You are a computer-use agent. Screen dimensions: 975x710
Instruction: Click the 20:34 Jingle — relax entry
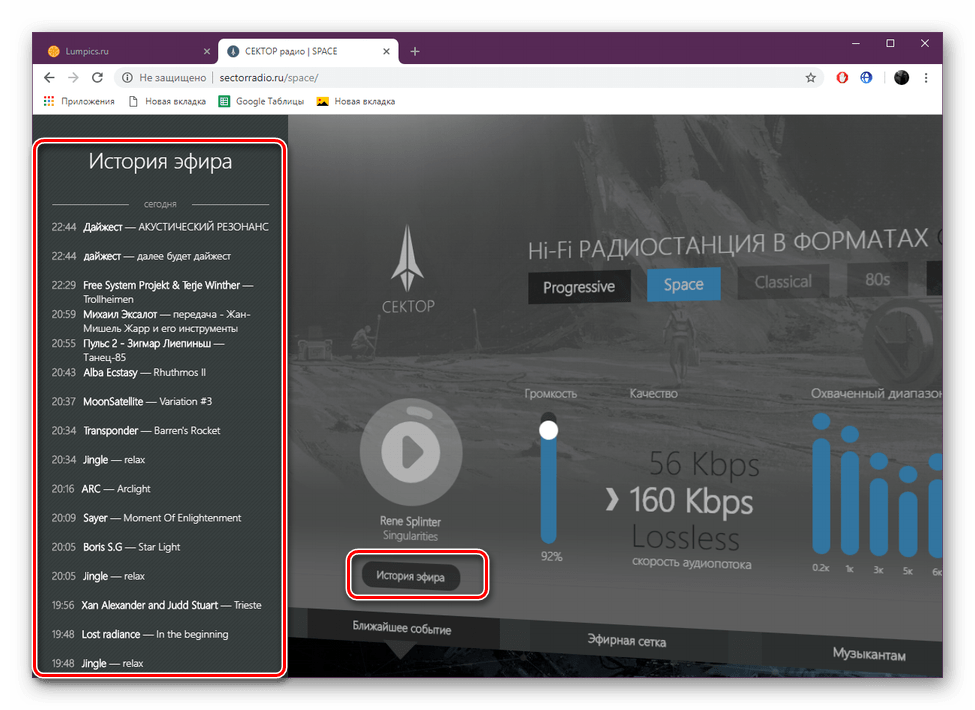pyautogui.click(x=98, y=459)
